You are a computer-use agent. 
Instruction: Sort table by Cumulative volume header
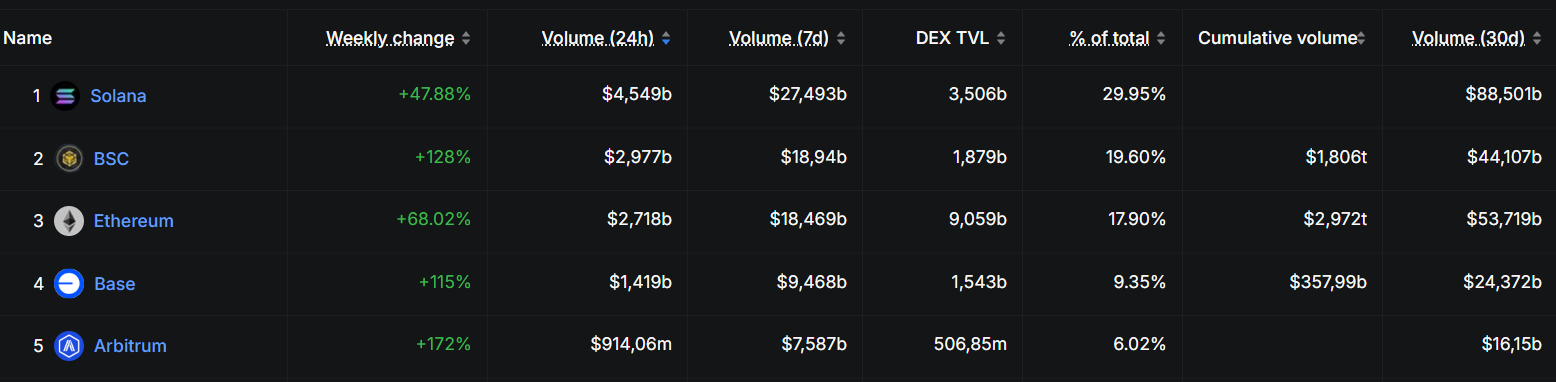pyautogui.click(x=1277, y=38)
